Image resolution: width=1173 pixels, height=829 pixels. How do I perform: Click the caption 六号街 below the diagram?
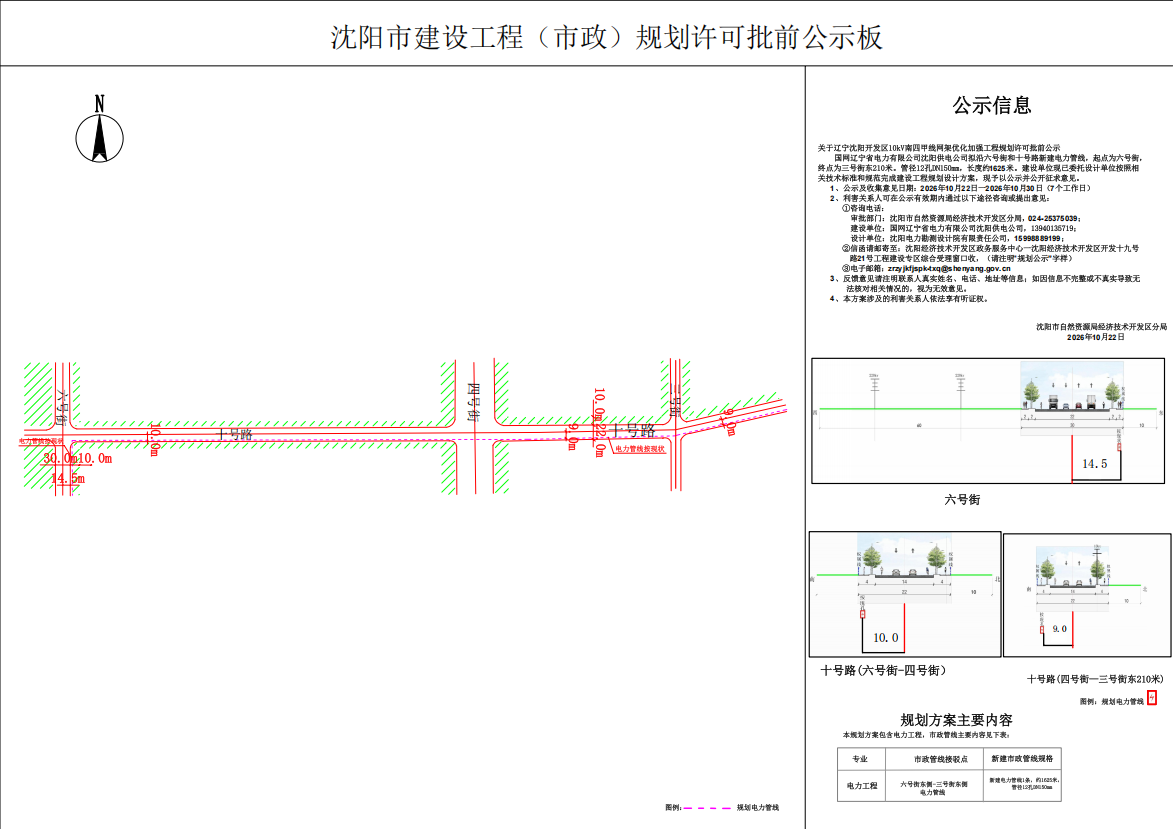coord(962,499)
